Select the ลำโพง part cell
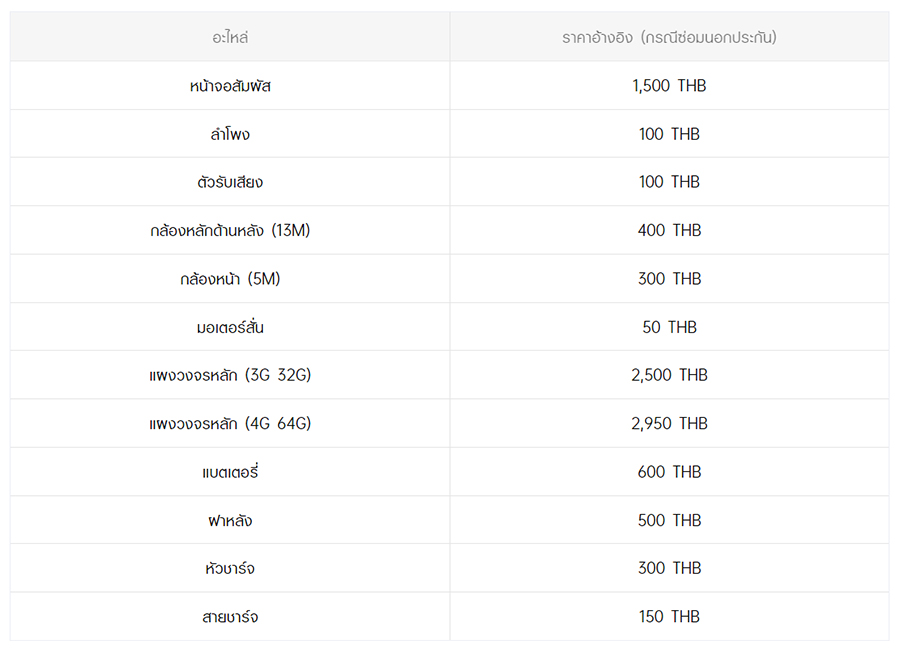This screenshot has width=900, height=653. tap(230, 134)
